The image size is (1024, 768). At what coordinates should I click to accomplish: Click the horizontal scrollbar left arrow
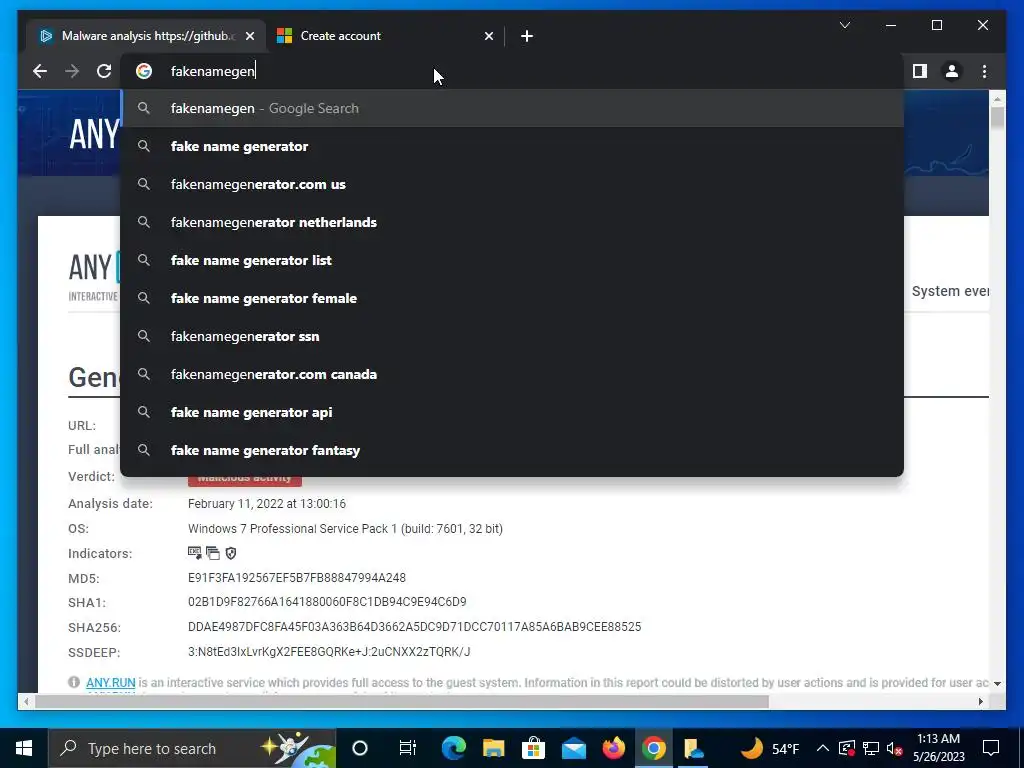coord(25,701)
